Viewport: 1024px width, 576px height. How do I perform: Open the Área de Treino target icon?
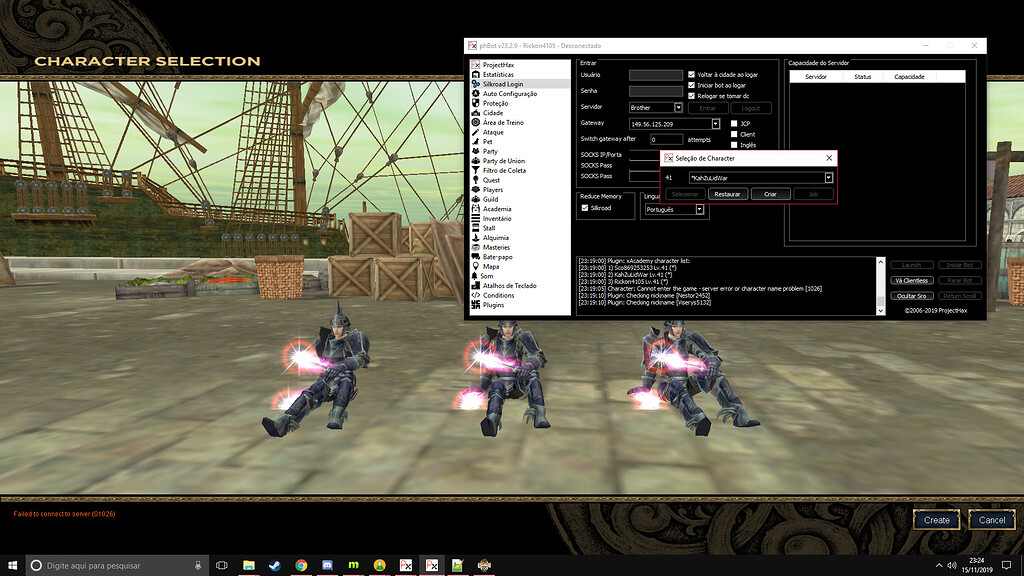pos(475,122)
